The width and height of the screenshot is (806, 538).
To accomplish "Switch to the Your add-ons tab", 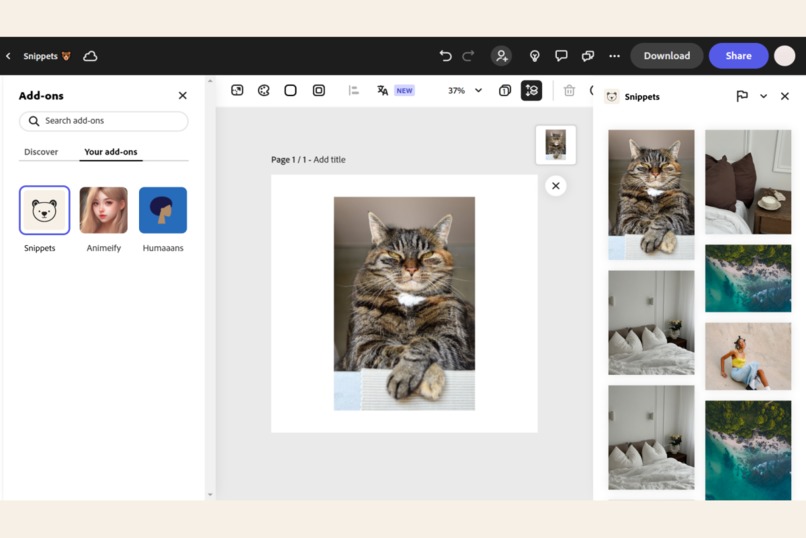I will [x=111, y=152].
